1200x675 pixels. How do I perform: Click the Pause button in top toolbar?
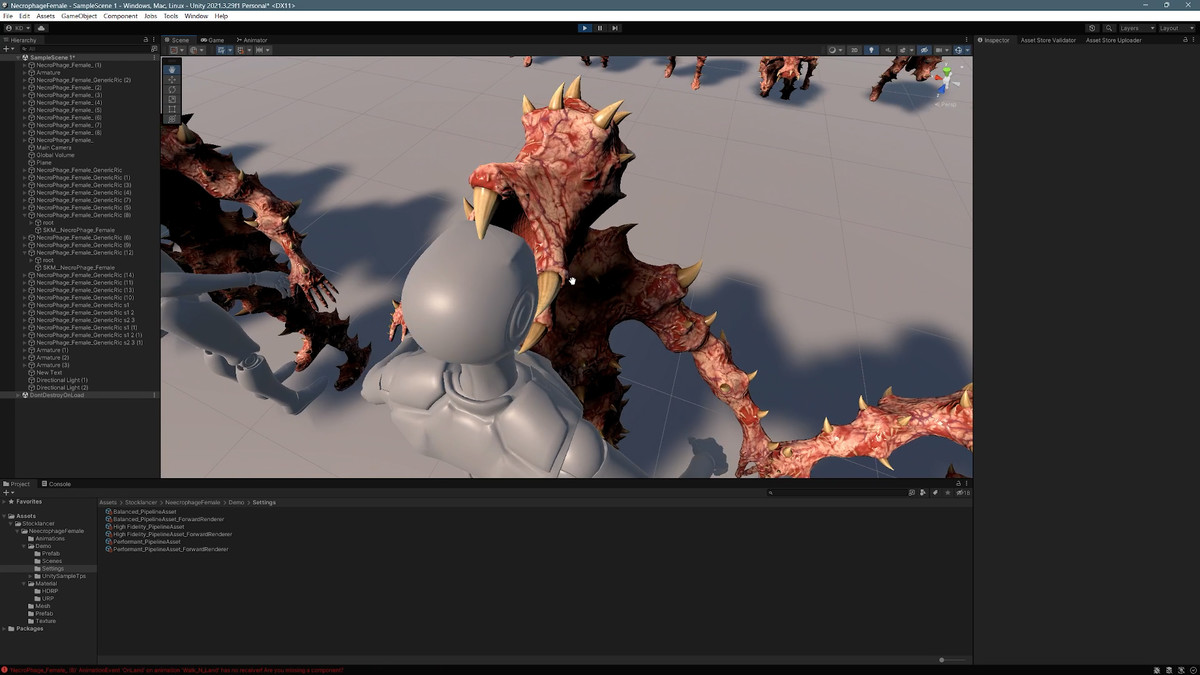click(x=600, y=28)
